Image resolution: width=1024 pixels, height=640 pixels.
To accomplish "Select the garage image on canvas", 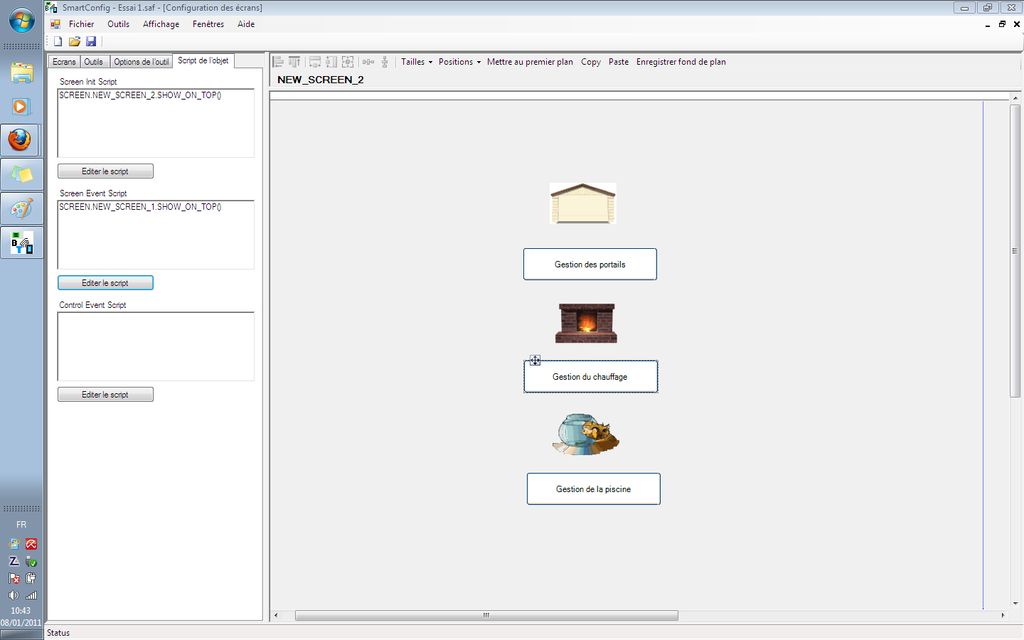I will click(582, 203).
